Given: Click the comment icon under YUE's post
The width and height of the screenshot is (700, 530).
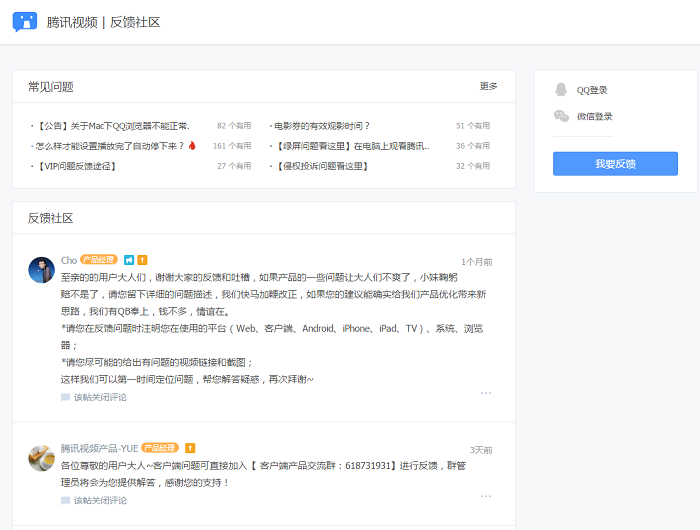Looking at the screenshot, I should [65, 501].
